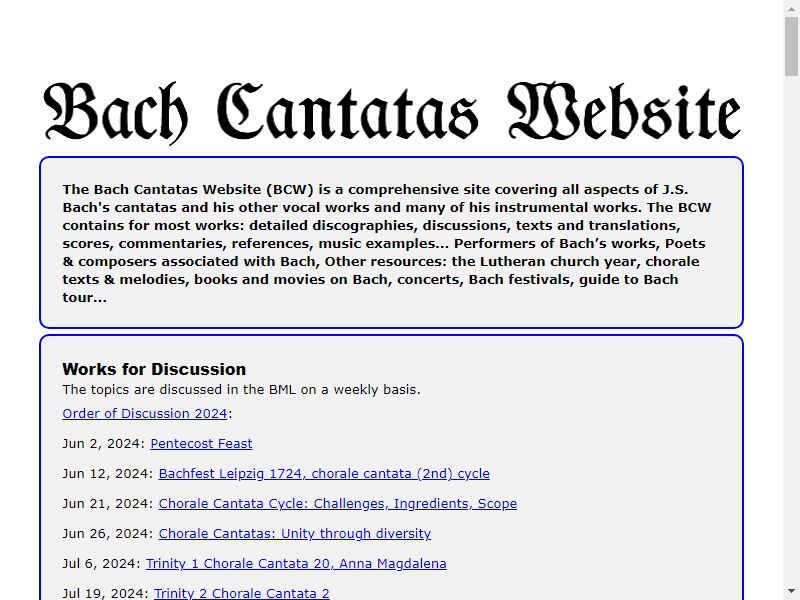Click the 'Jul 6, 2024:' date text

pos(102,564)
